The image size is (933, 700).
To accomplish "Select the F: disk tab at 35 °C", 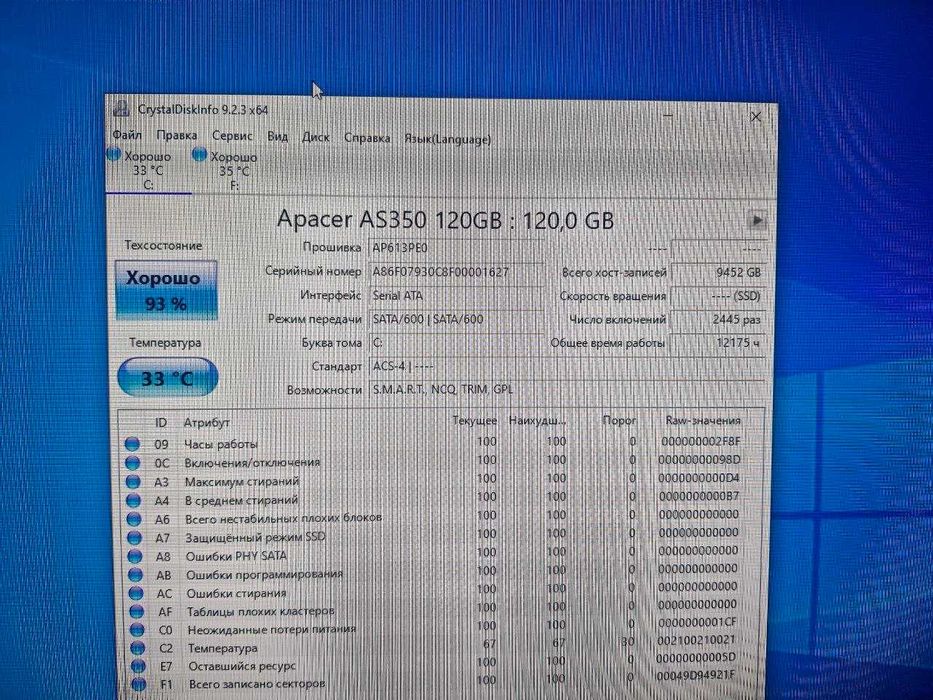I will 234,171.
